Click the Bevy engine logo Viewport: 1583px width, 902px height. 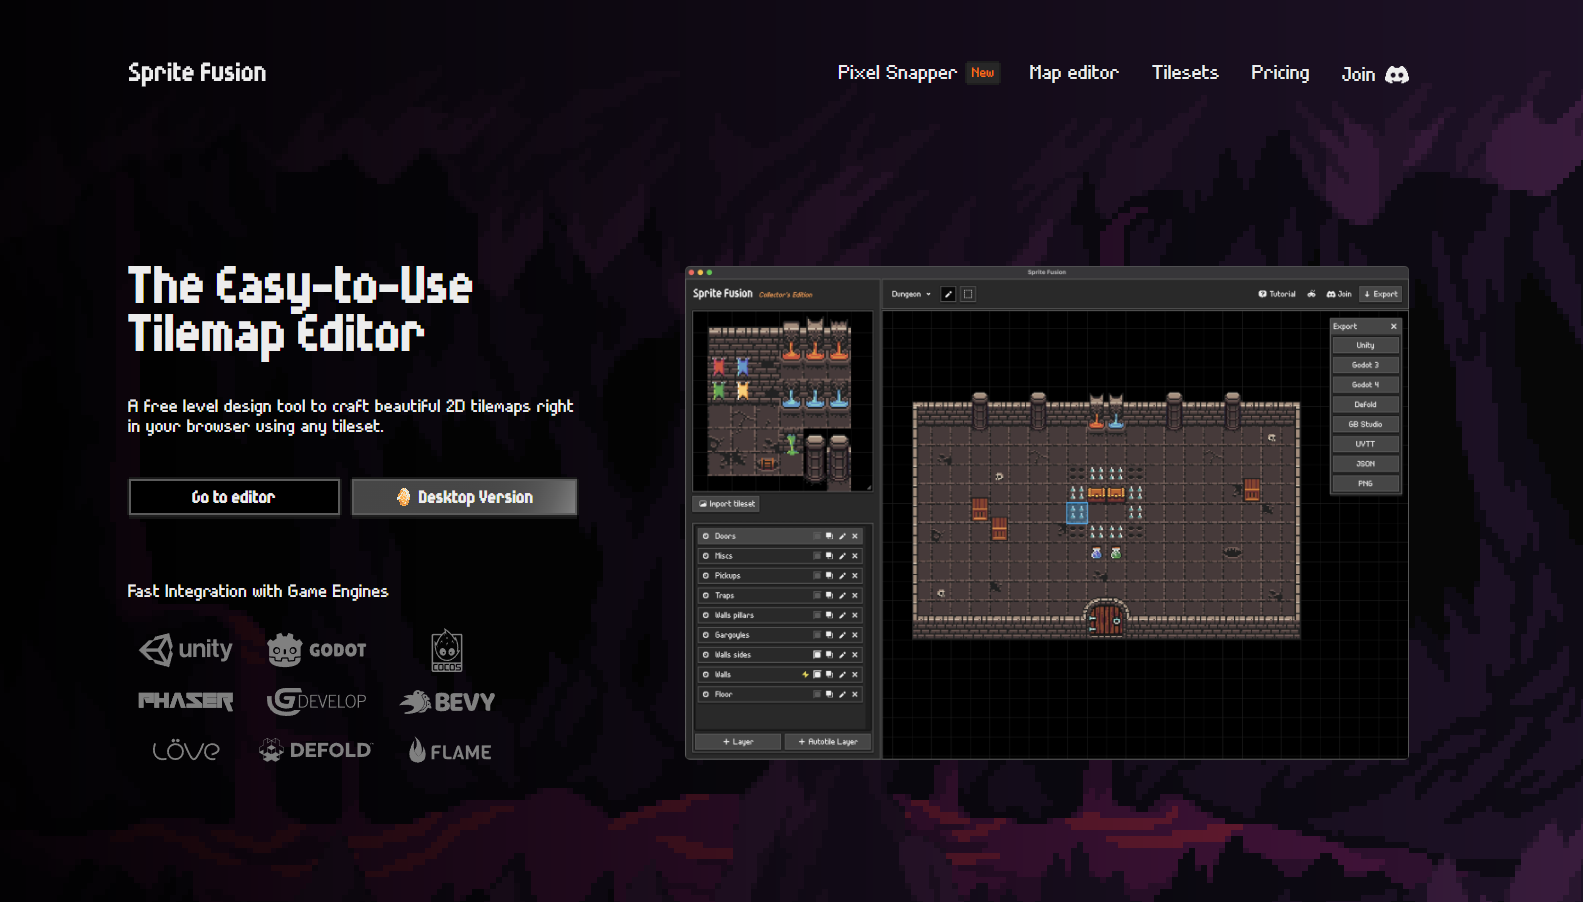coord(447,702)
